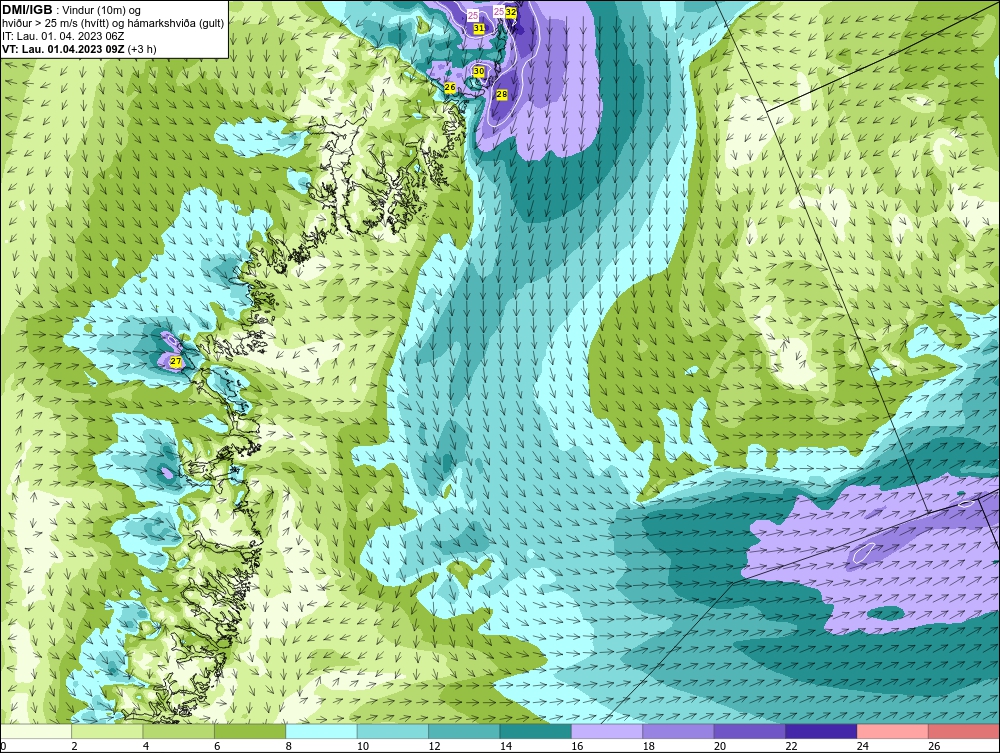This screenshot has height=753, width=1000.
Task: Pick the 8–10 m/s light cyan legend swatch
Action: coord(321,731)
